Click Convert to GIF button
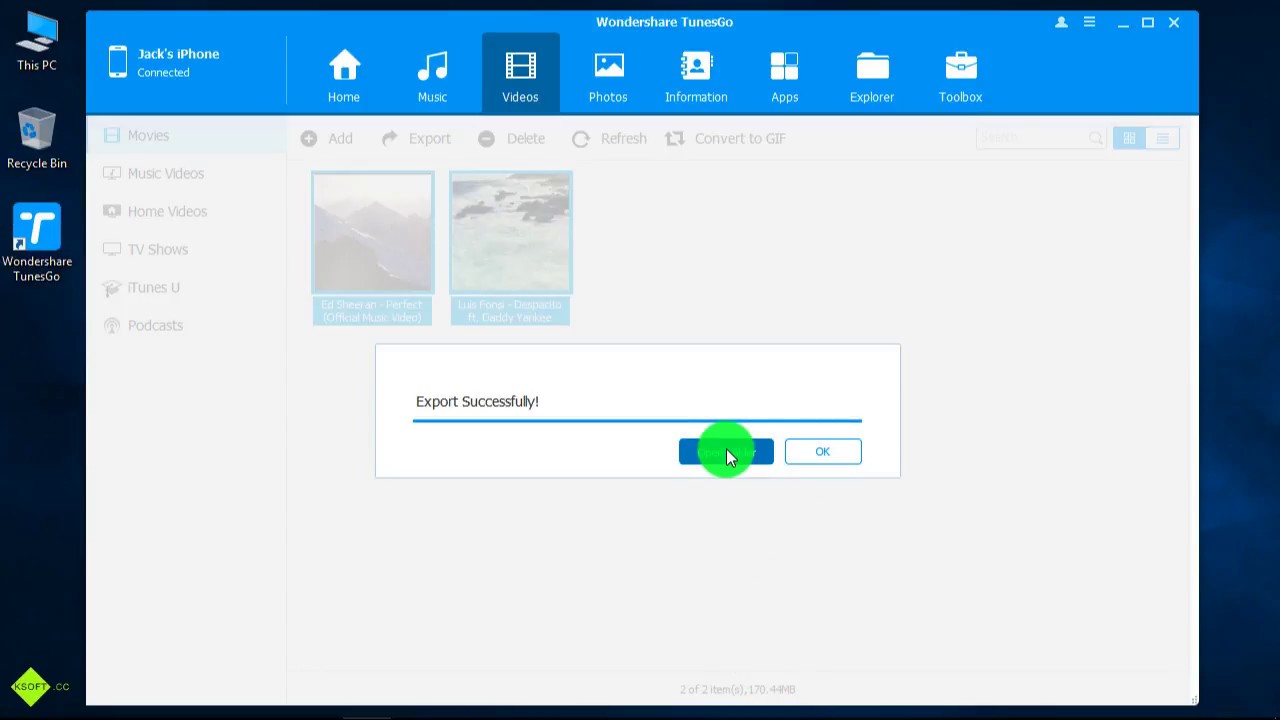Viewport: 1280px width, 720px height. point(726,138)
